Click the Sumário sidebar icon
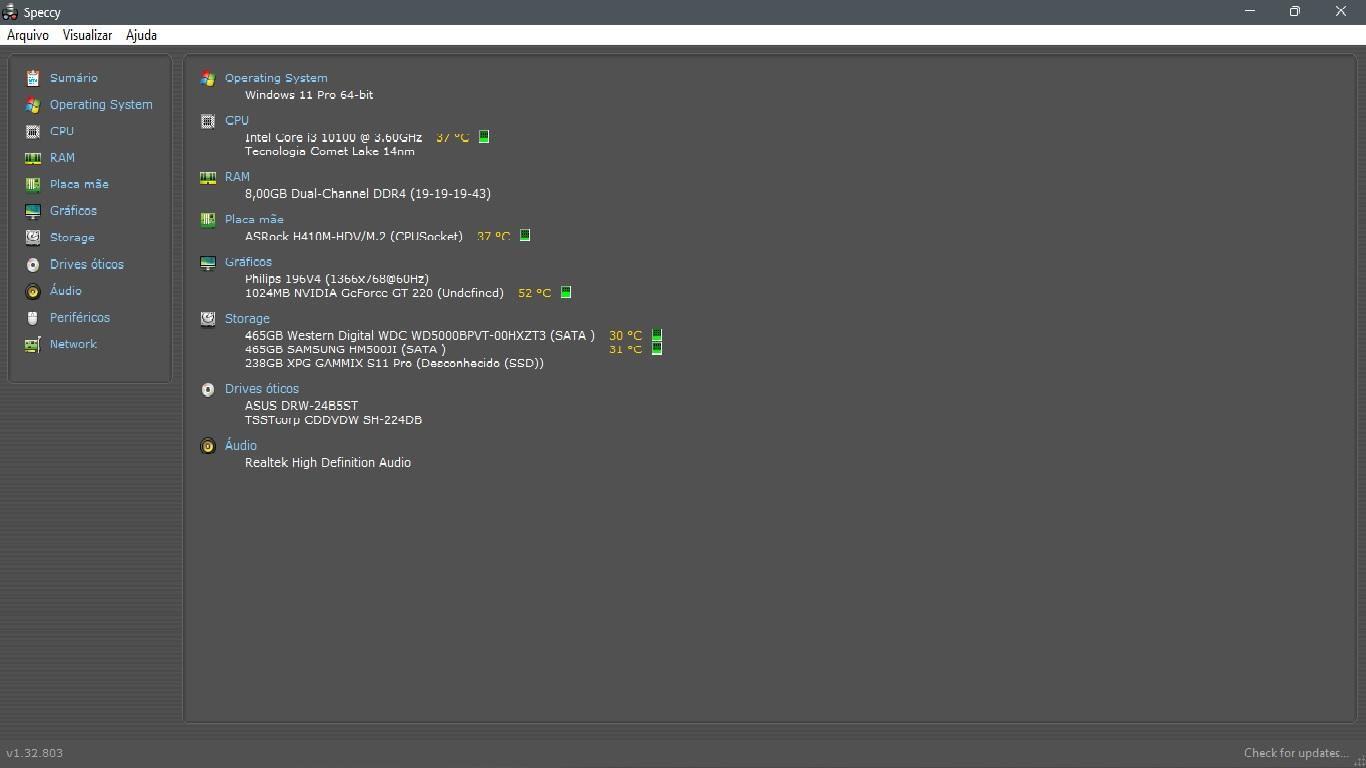Image resolution: width=1366 pixels, height=768 pixels. tap(33, 78)
